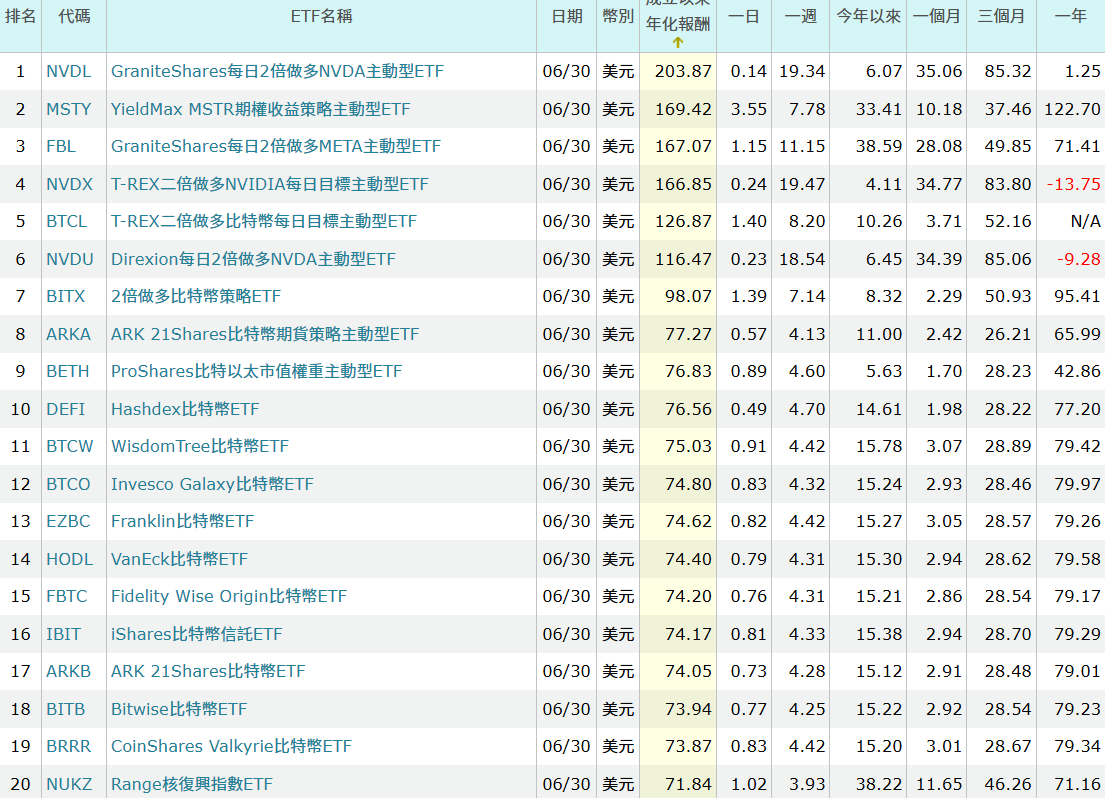1108x798 pixels.
Task: Open the BTCW ticker link
Action: pyautogui.click(x=69, y=446)
